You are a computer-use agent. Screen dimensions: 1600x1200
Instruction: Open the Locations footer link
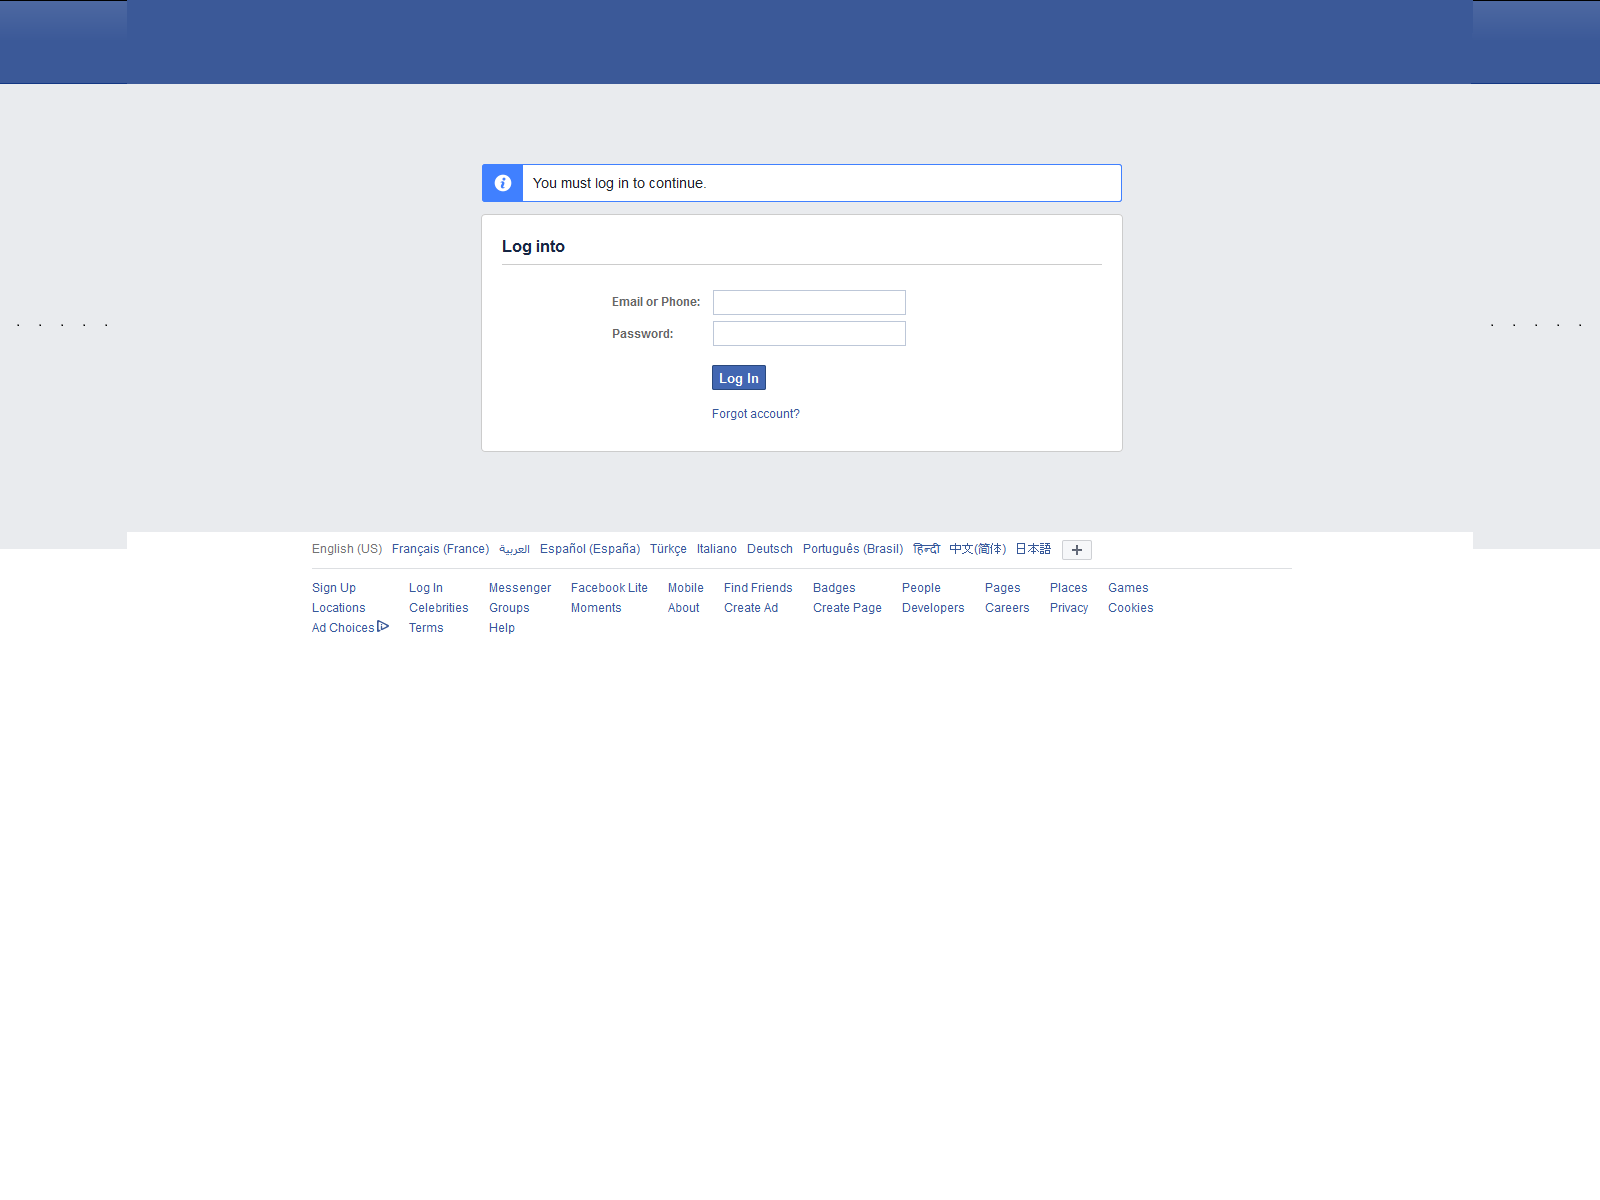339,608
